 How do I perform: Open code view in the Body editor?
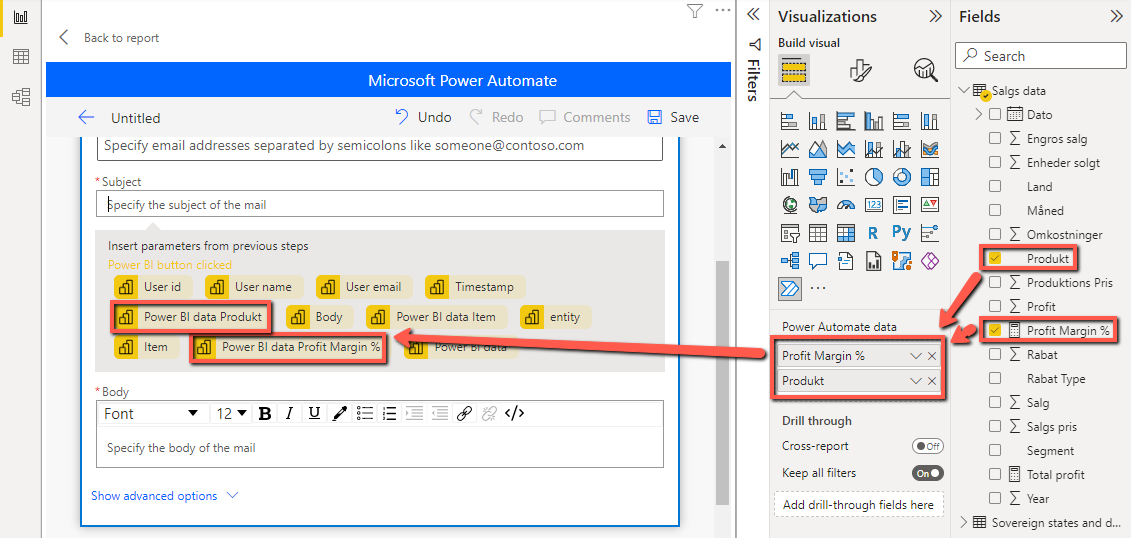click(514, 413)
